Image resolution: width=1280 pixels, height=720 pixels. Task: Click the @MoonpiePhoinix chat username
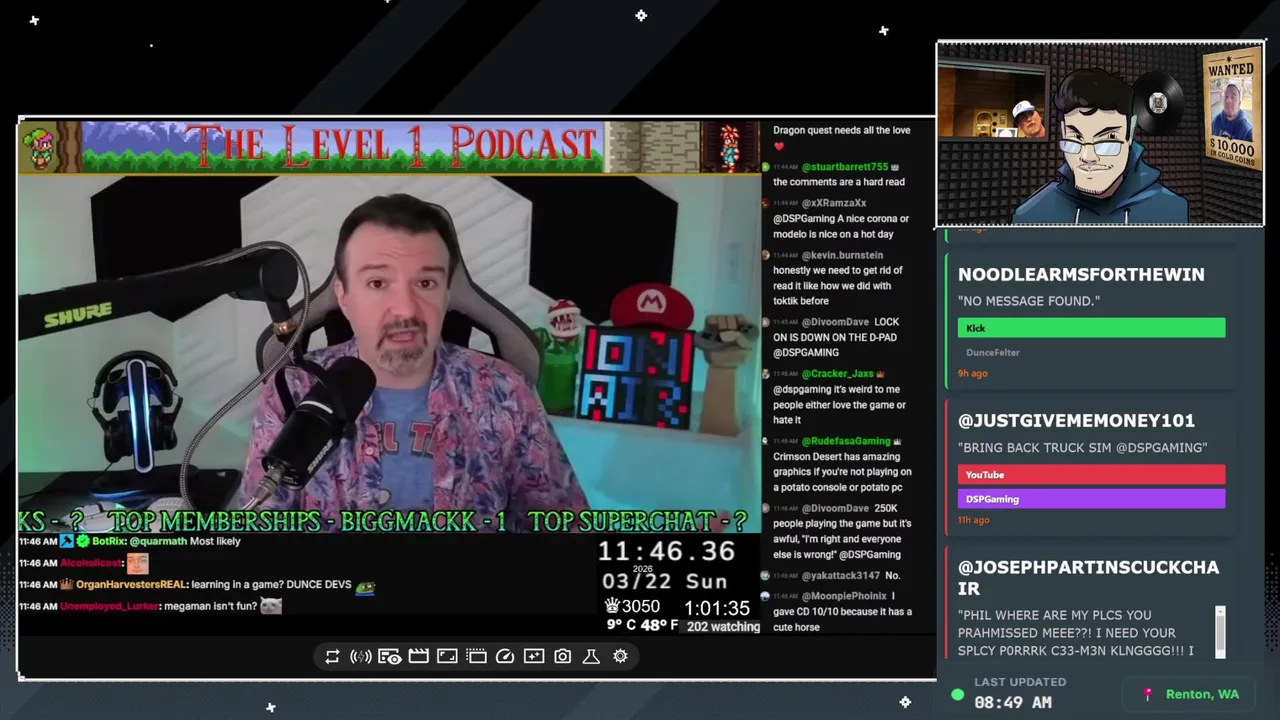click(x=844, y=596)
